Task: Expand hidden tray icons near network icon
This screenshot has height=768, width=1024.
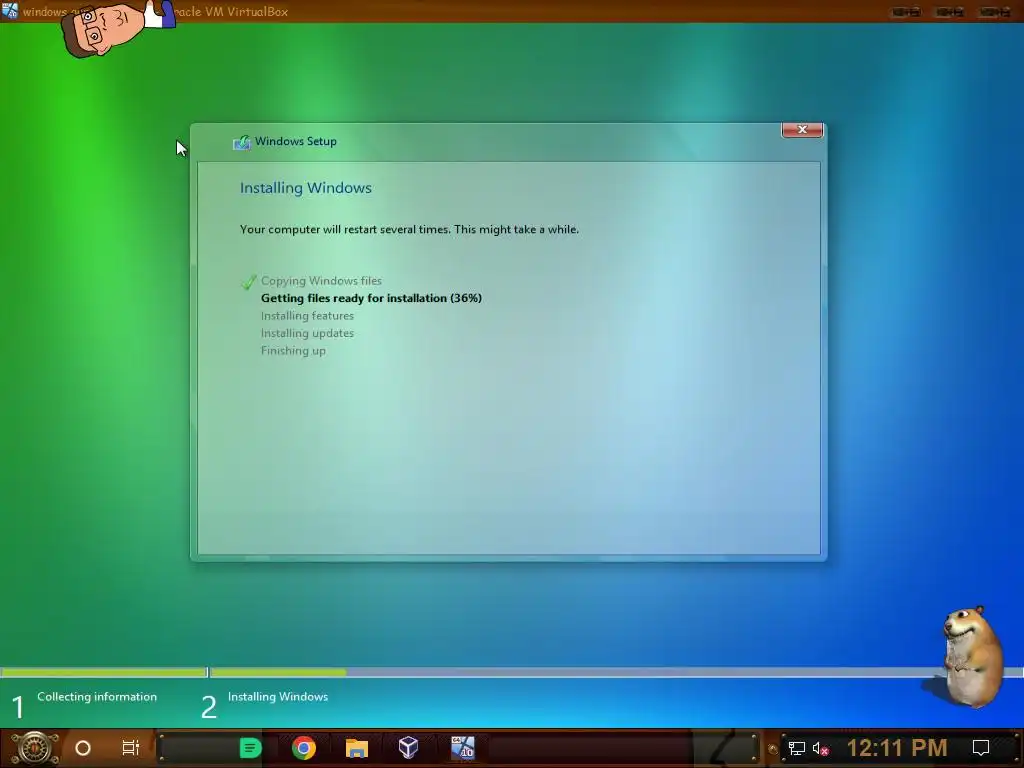Action: [773, 749]
